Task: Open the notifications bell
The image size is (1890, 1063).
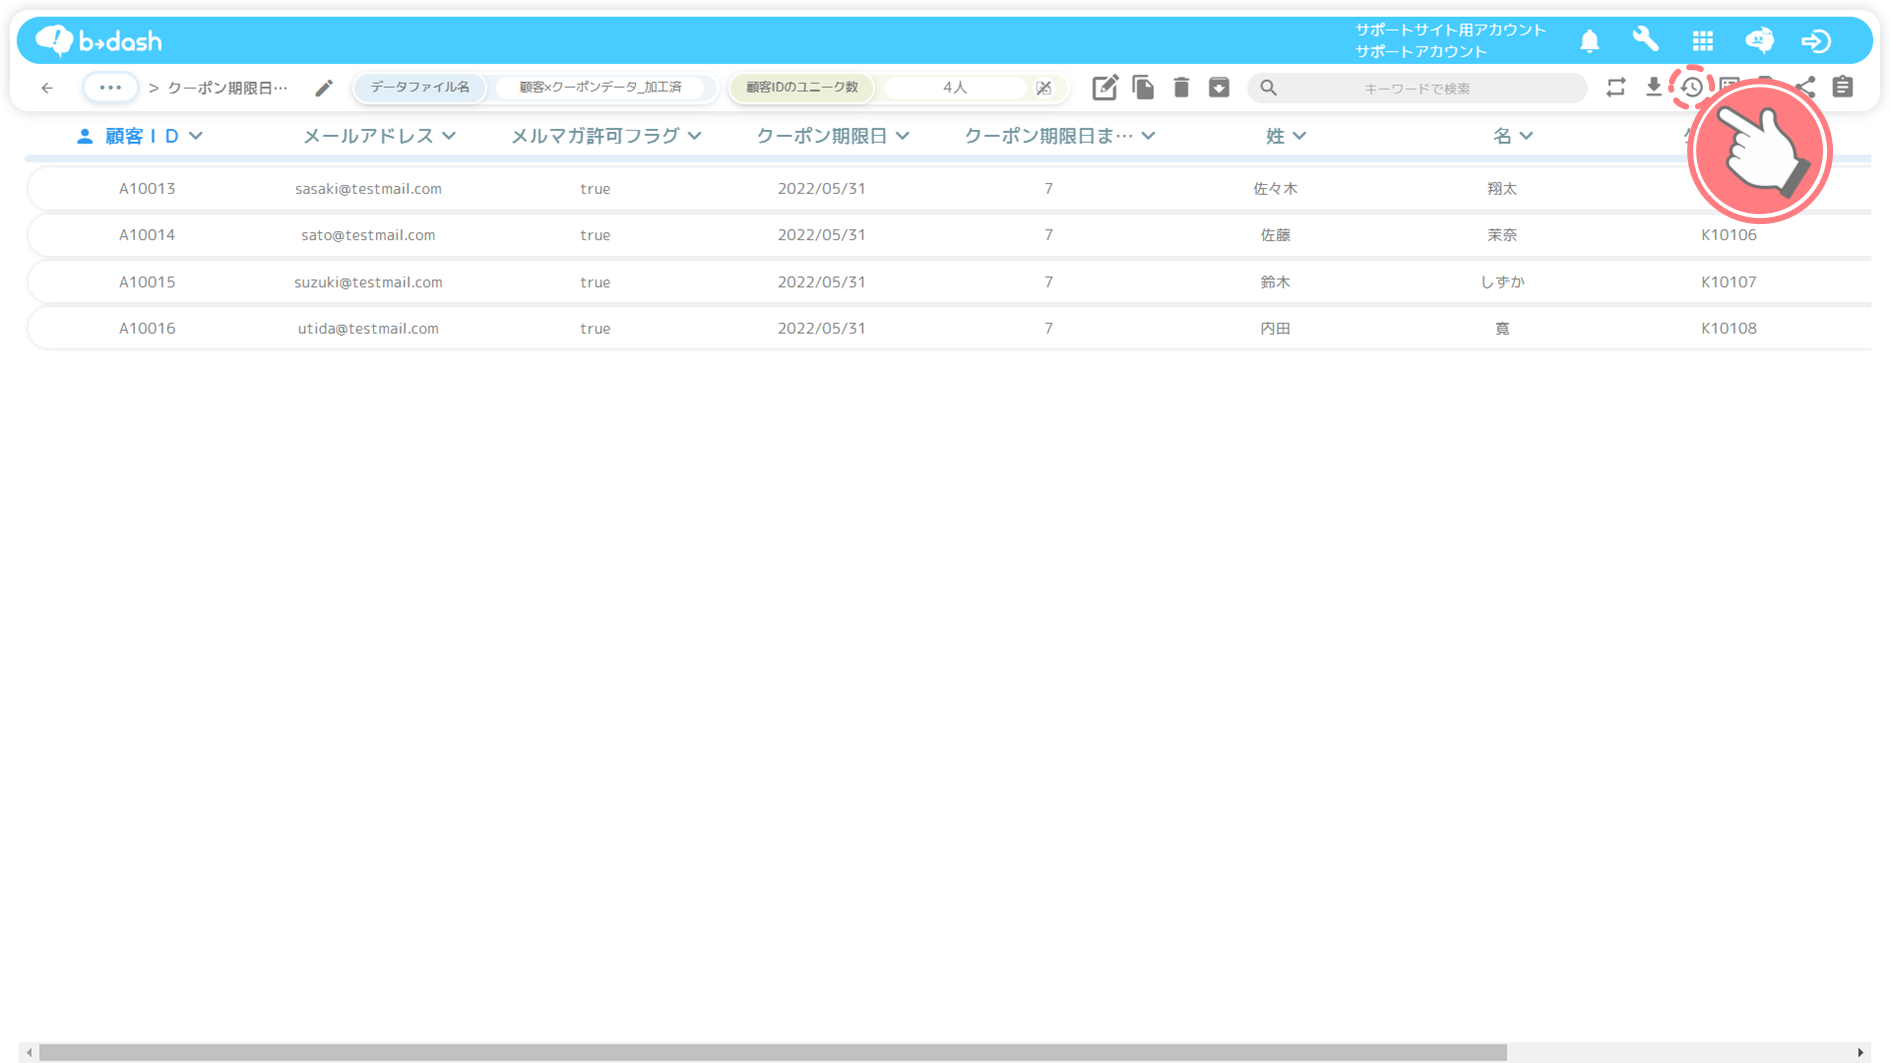Action: [x=1589, y=41]
